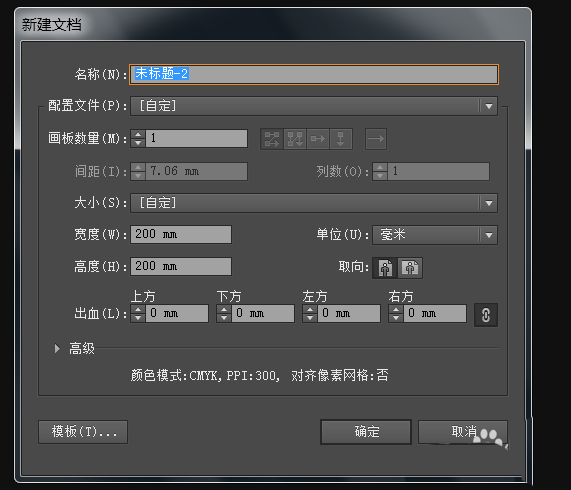Image resolution: width=571 pixels, height=490 pixels.
Task: Increase 列数 columns stepper
Action: pos(380,167)
